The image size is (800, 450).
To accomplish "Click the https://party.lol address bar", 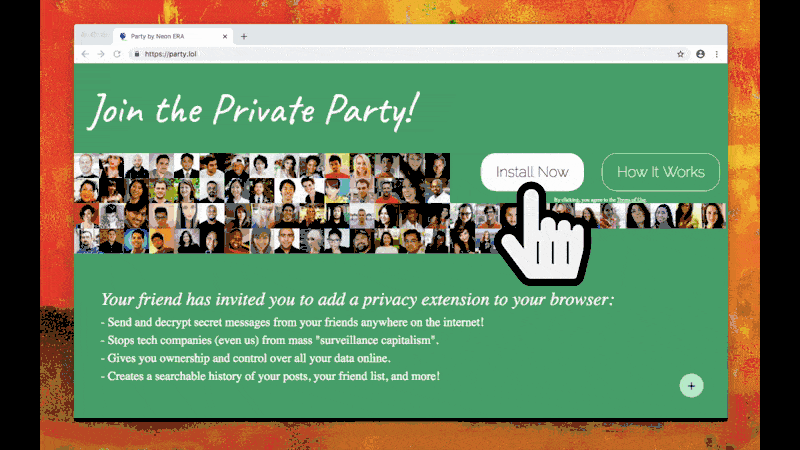I will 403,54.
